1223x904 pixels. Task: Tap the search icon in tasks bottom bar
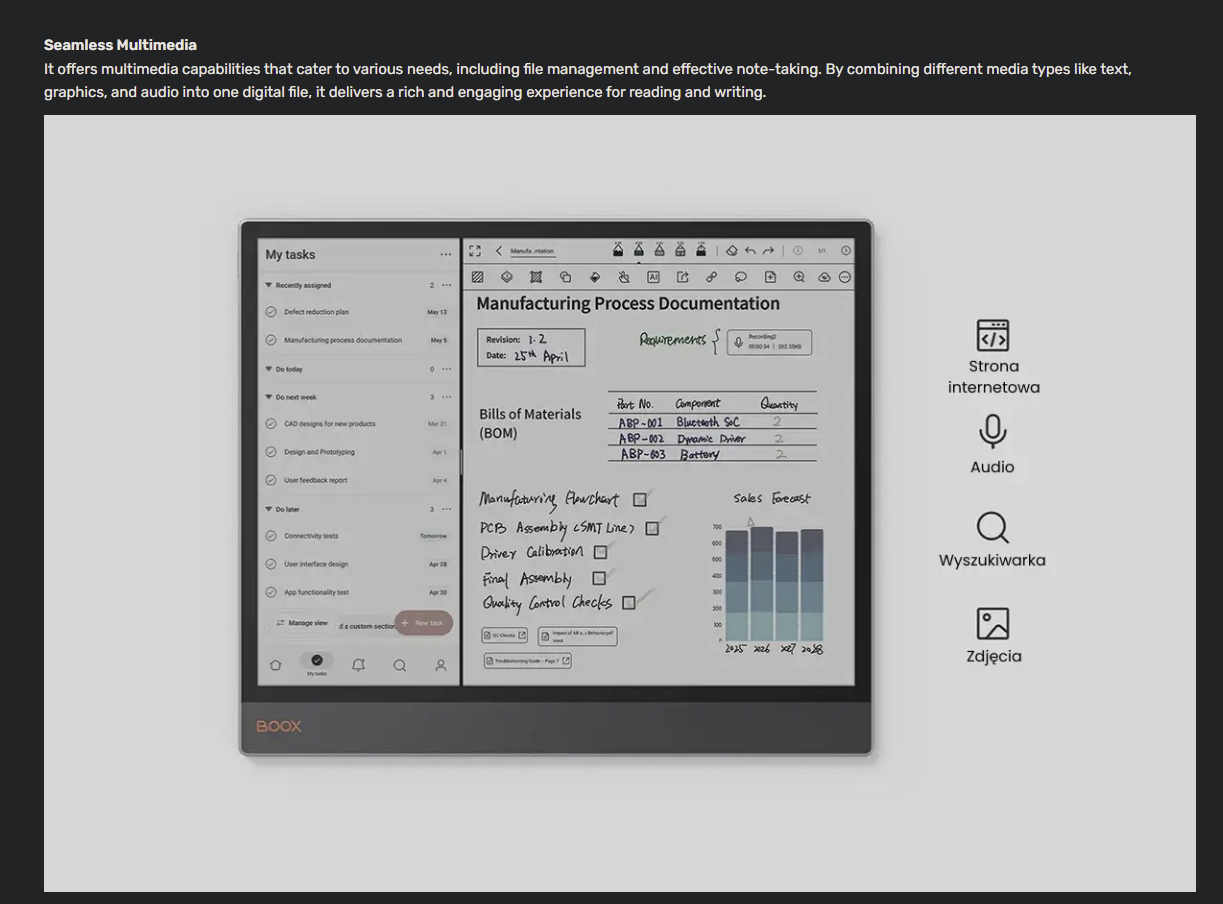tap(400, 665)
